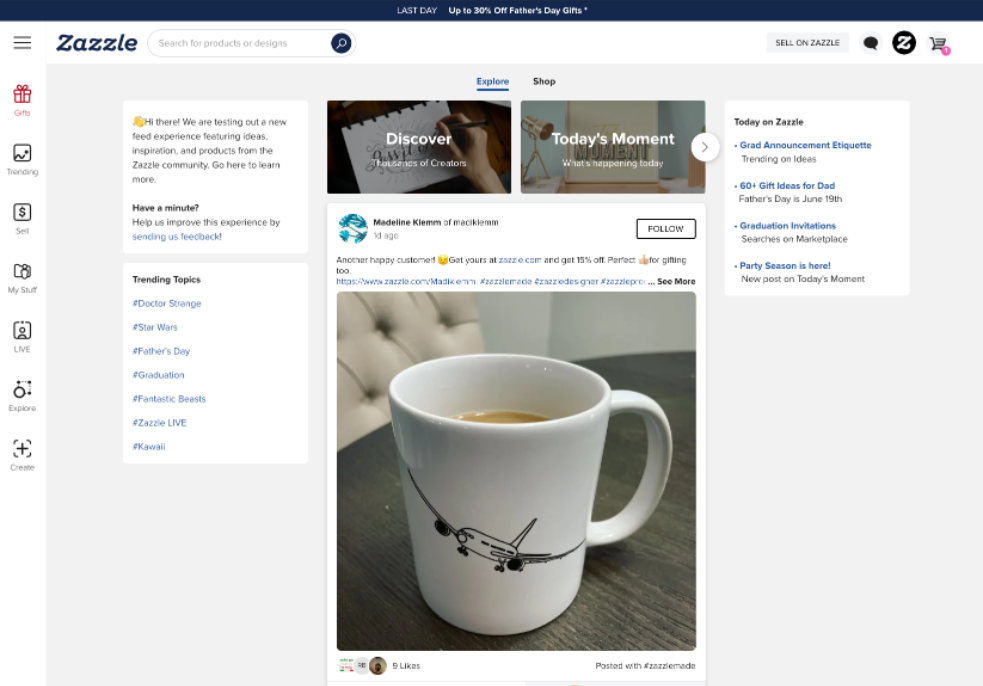Open the Discover creators card

pyautogui.click(x=419, y=147)
